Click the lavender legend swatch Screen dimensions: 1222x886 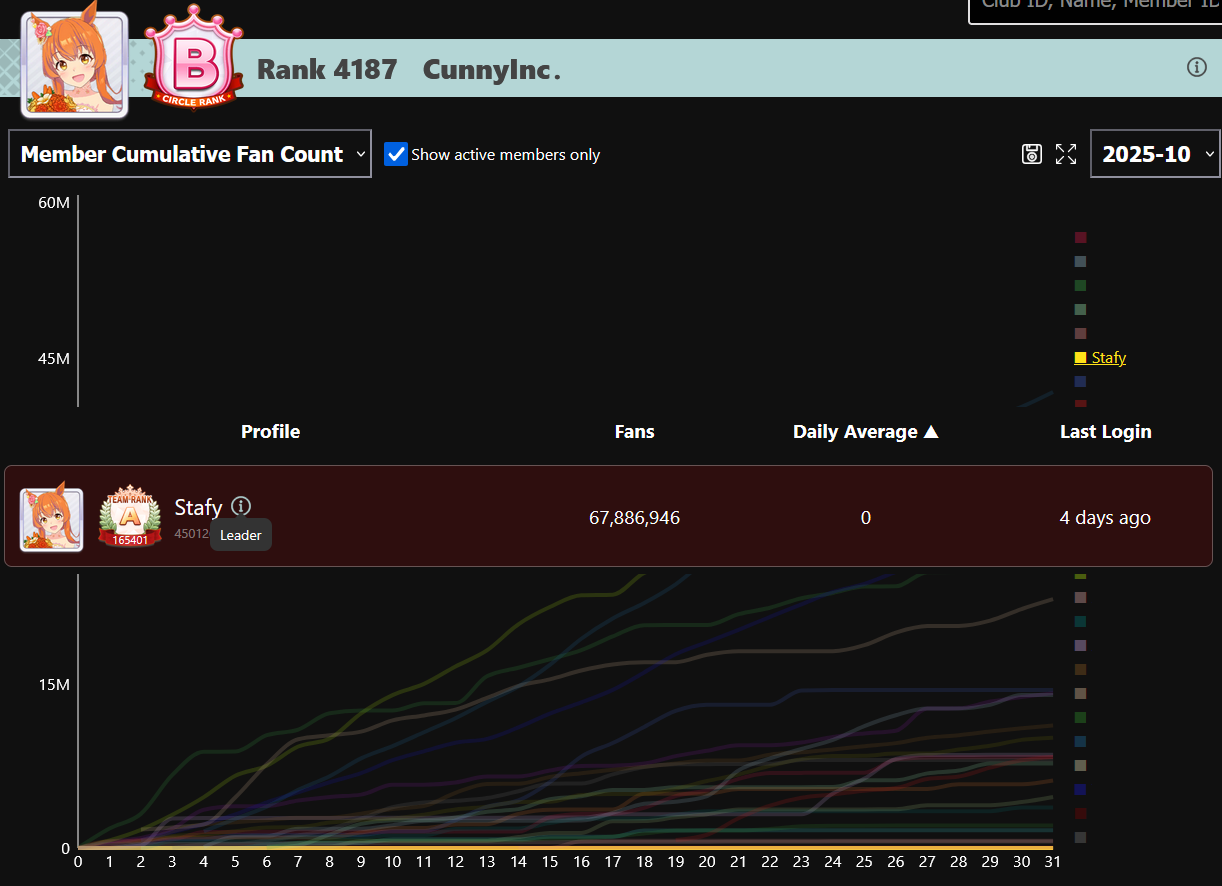click(1080, 646)
